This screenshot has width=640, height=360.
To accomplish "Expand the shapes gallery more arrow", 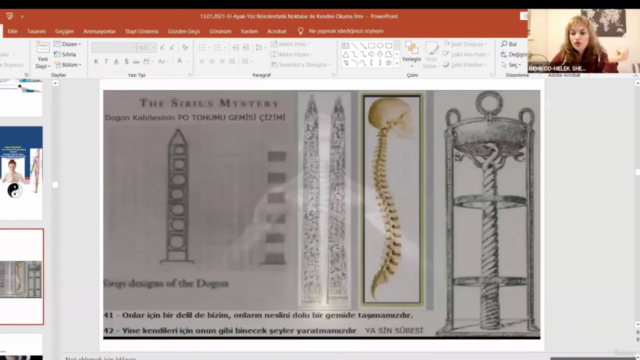I will [397, 63].
